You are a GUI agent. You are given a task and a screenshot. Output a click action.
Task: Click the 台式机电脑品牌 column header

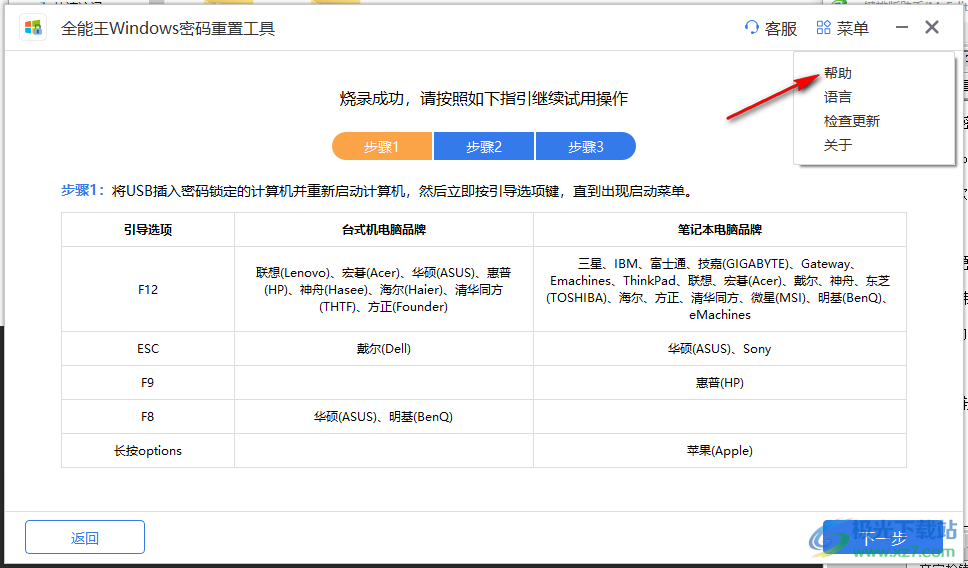pos(384,230)
